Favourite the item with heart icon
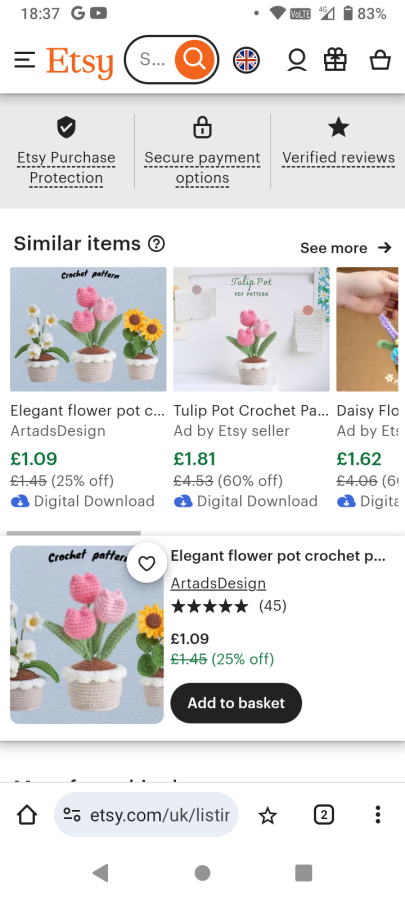This screenshot has width=405, height=900. [x=147, y=564]
